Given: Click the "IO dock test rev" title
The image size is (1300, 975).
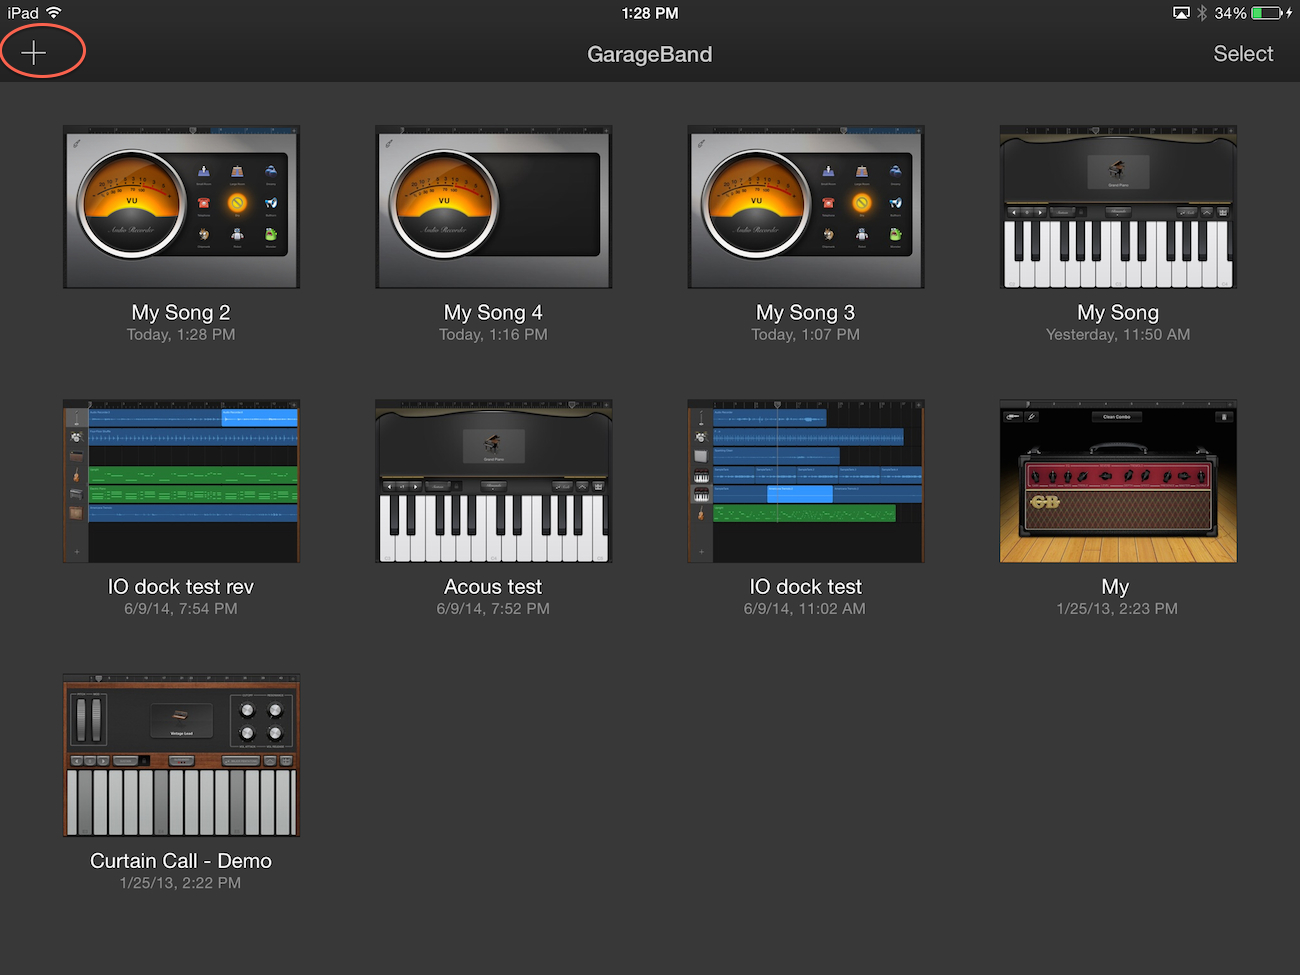Looking at the screenshot, I should pyautogui.click(x=181, y=587).
